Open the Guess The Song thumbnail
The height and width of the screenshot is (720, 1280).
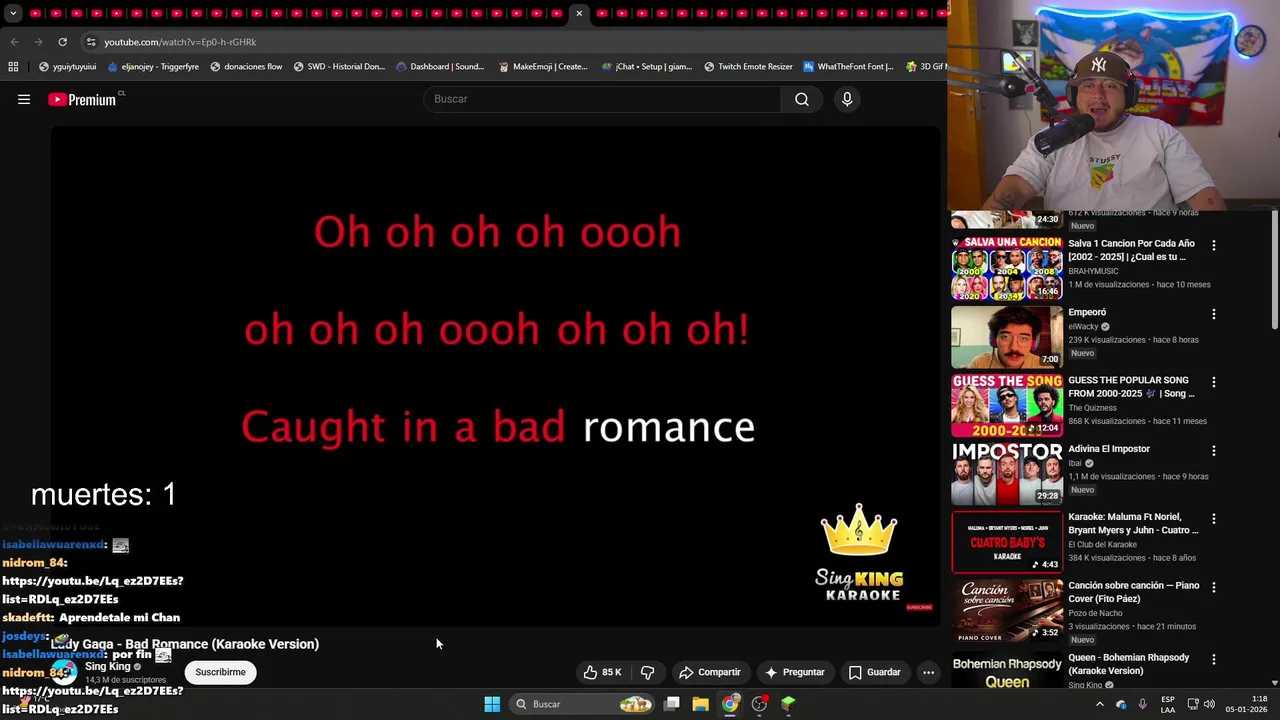click(1007, 405)
